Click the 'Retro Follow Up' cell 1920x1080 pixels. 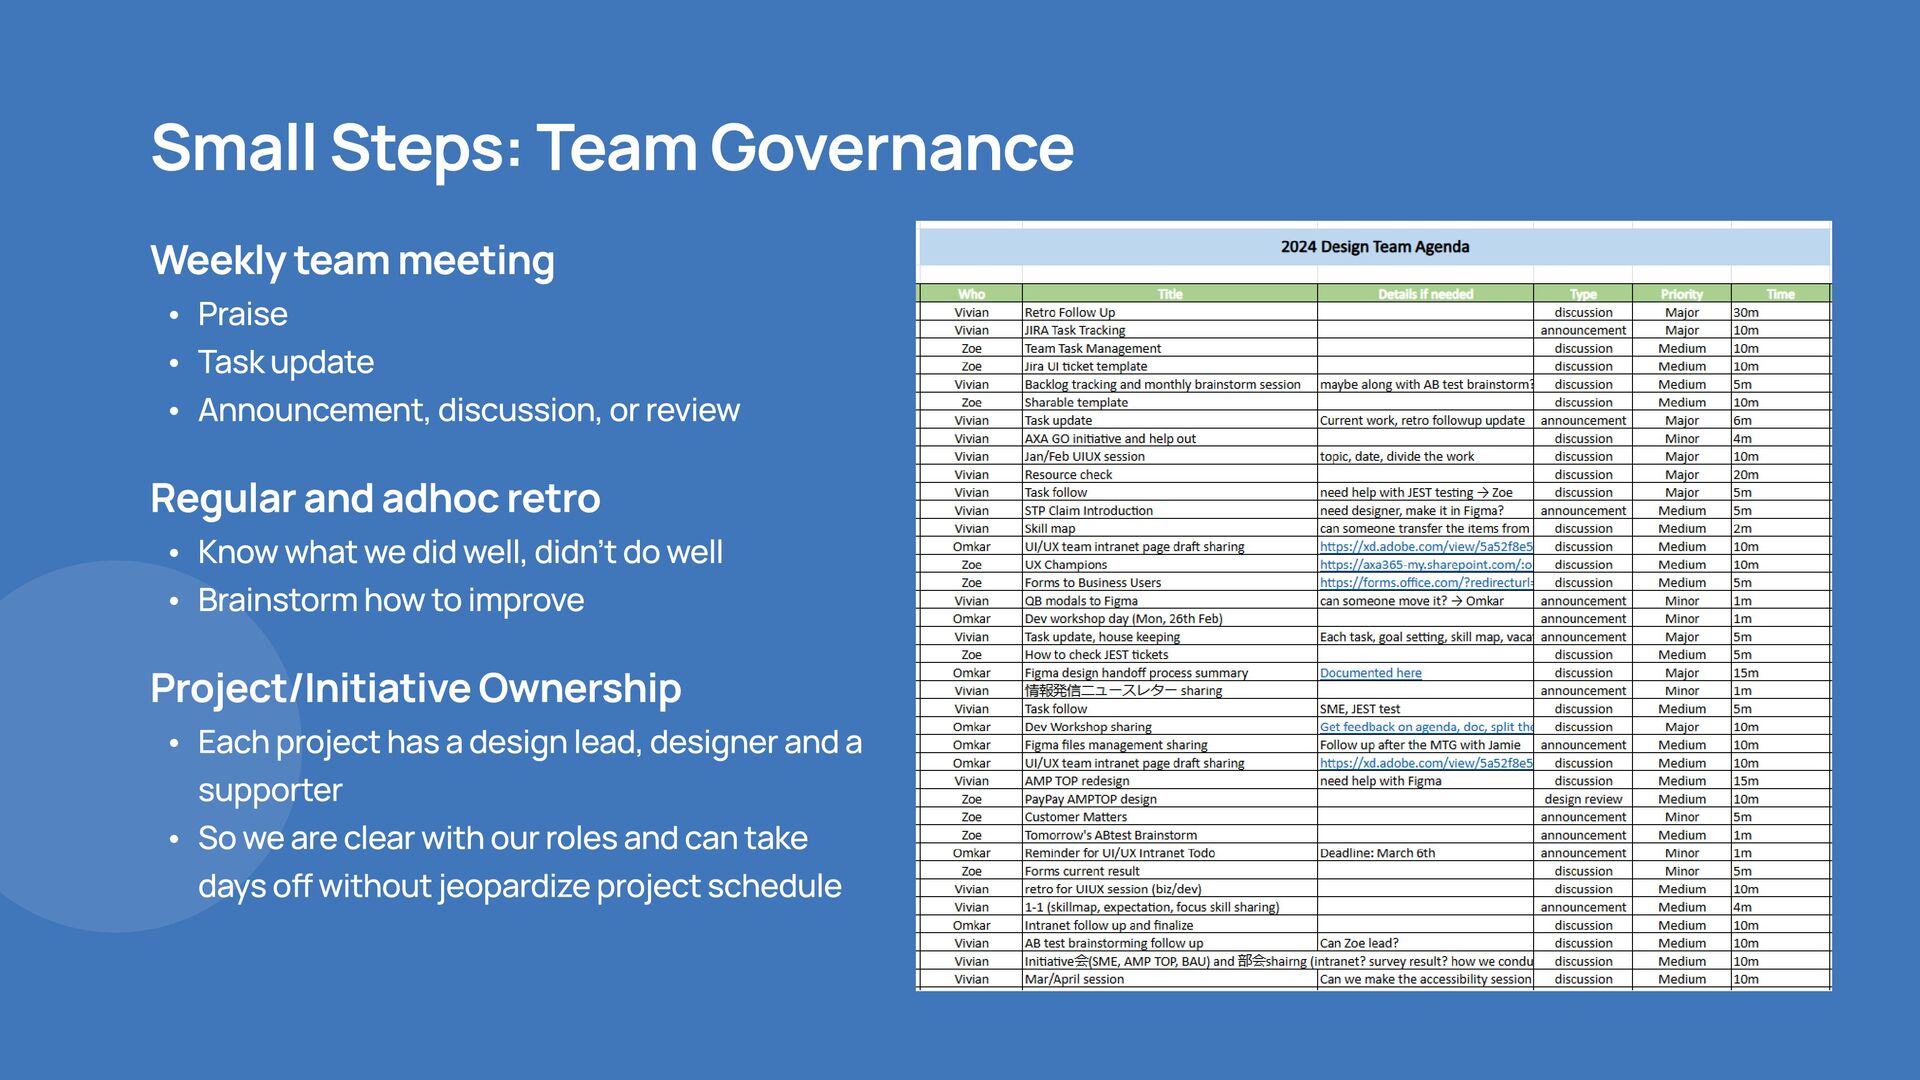tap(1069, 313)
